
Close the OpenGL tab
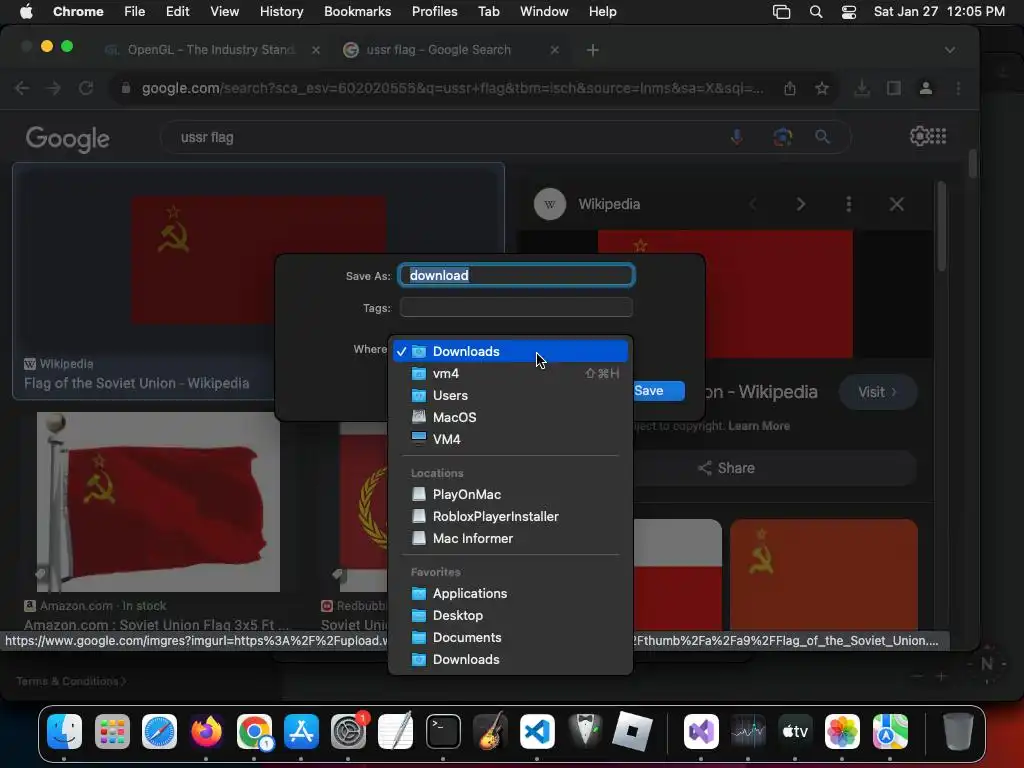316,50
